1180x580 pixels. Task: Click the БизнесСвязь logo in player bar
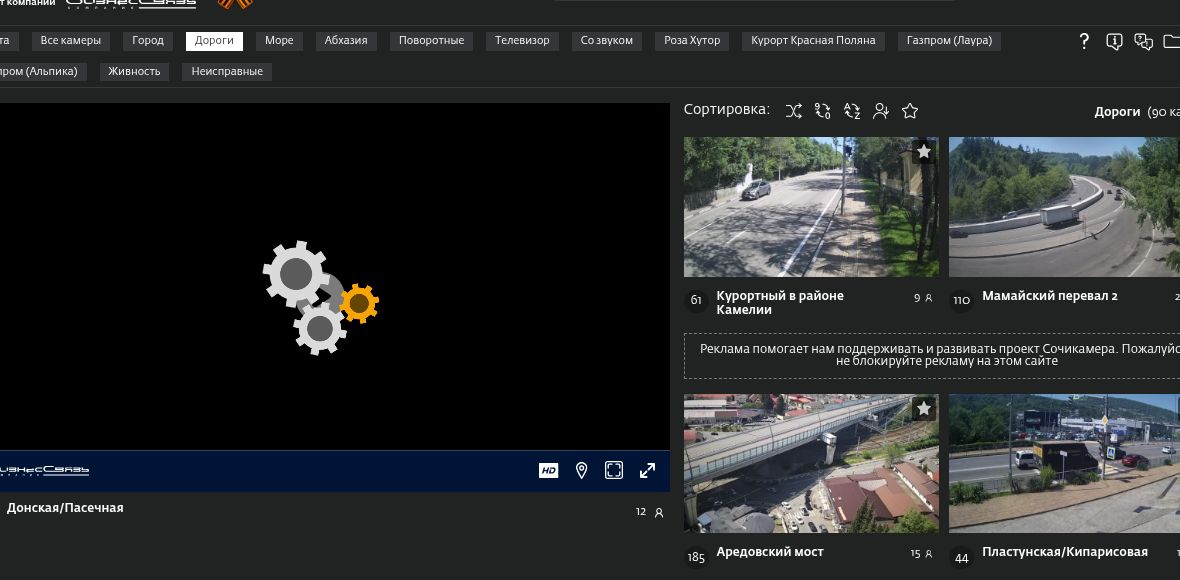(x=44, y=471)
